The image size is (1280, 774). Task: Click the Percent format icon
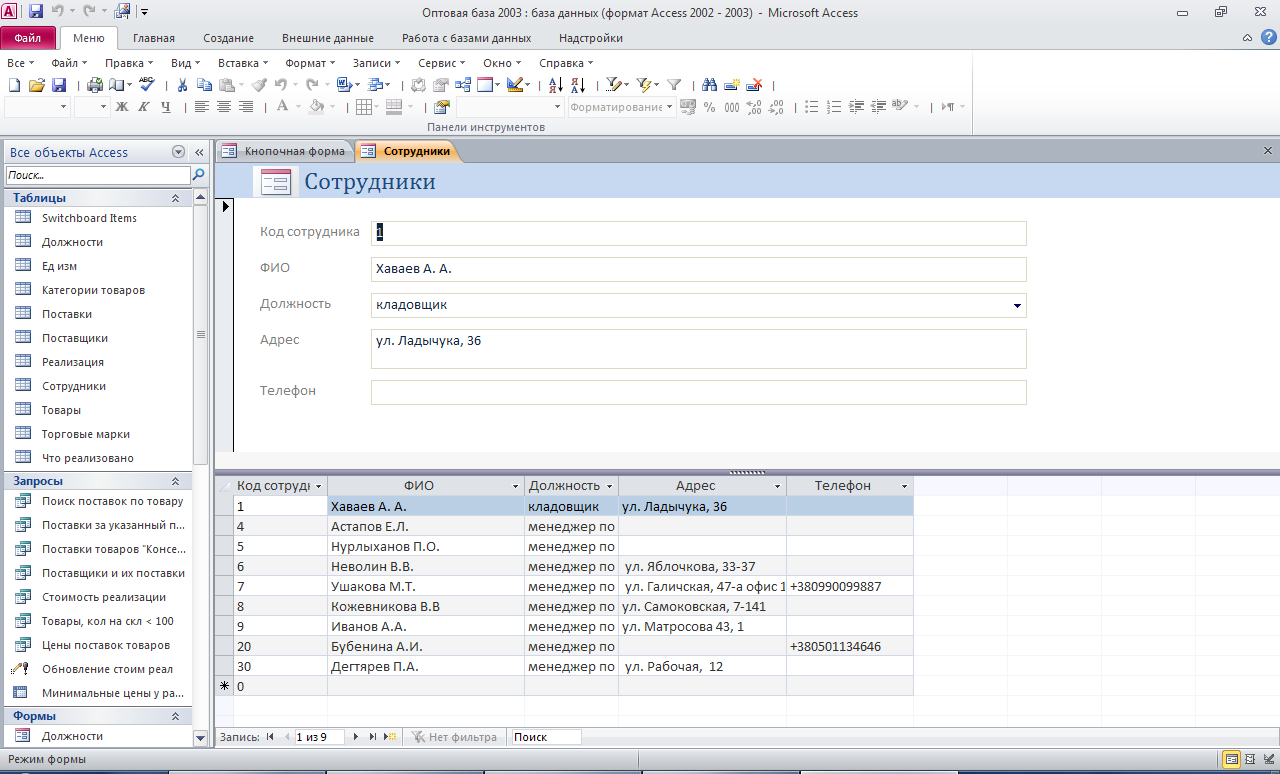[x=709, y=107]
